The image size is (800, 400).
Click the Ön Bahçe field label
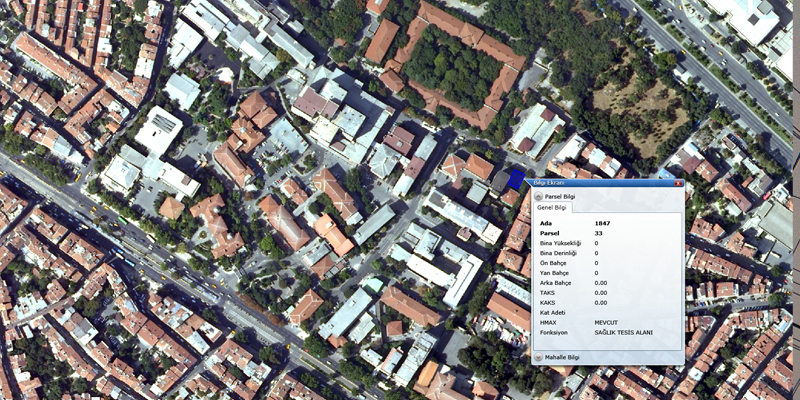(553, 263)
